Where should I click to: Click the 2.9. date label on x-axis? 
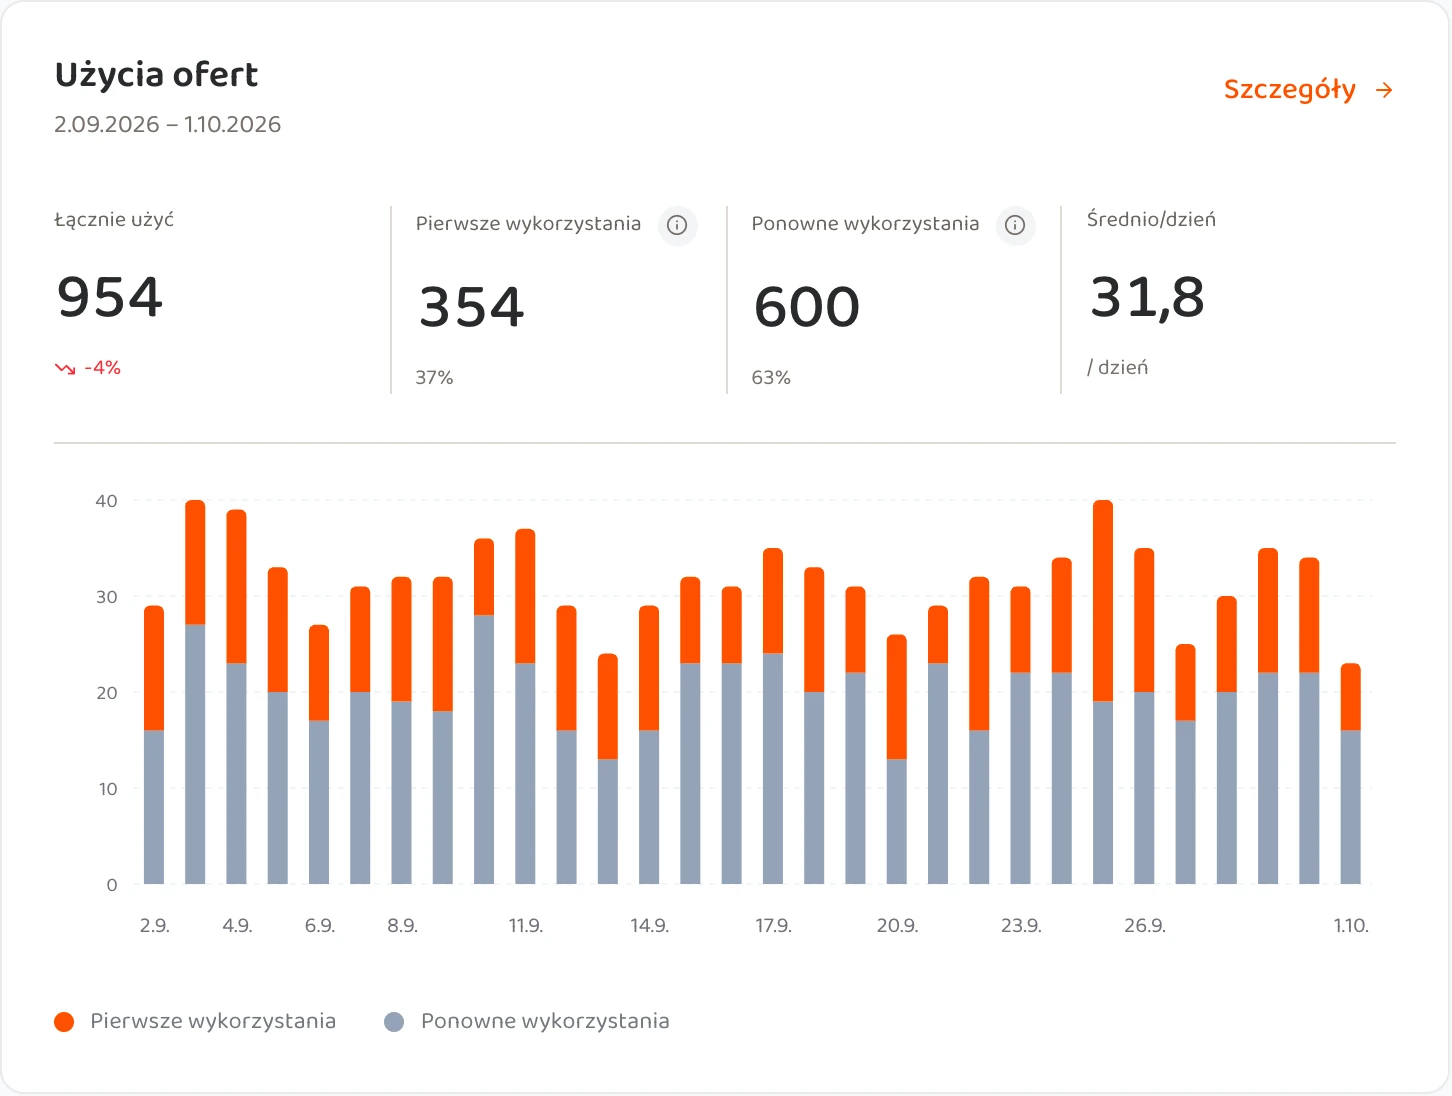point(154,926)
